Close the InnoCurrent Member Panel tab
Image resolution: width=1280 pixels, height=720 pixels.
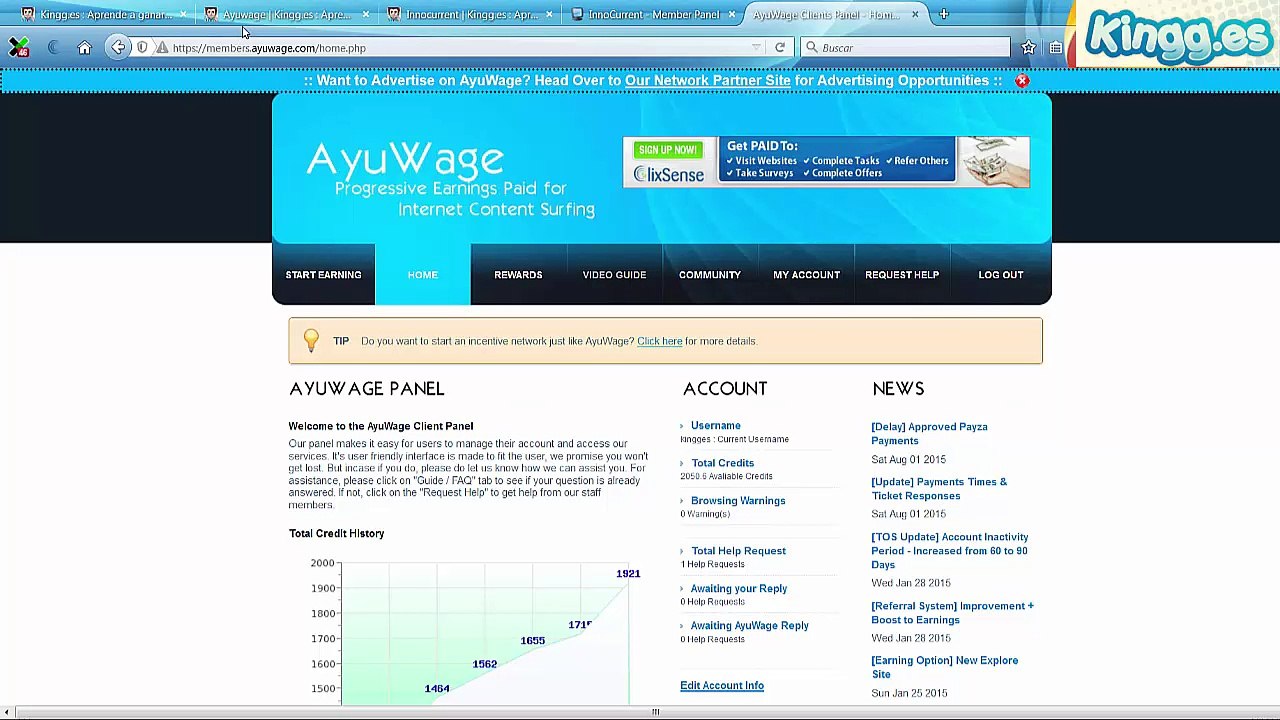pos(732,14)
